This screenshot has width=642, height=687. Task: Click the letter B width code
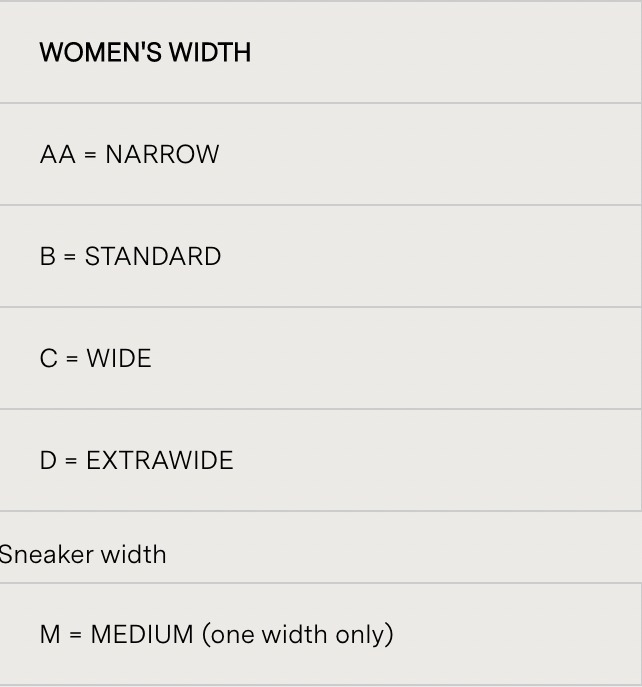[48, 256]
